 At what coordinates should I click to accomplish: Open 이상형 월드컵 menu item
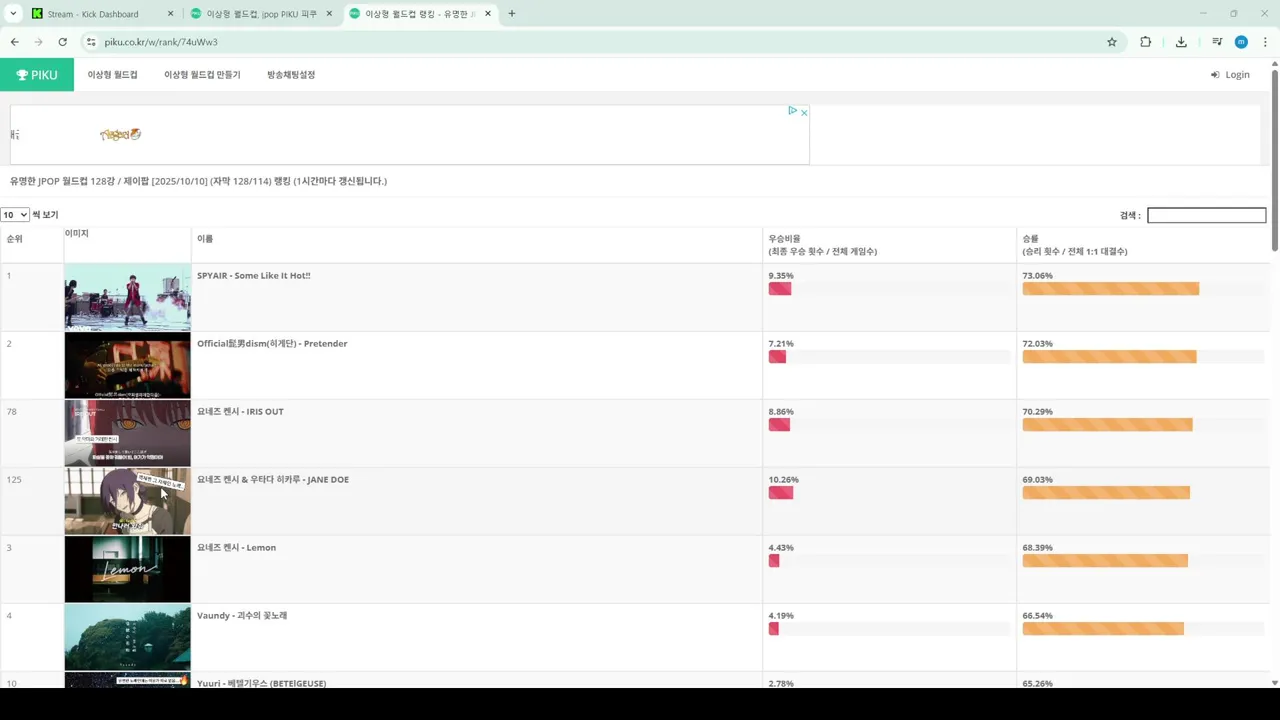tap(112, 75)
